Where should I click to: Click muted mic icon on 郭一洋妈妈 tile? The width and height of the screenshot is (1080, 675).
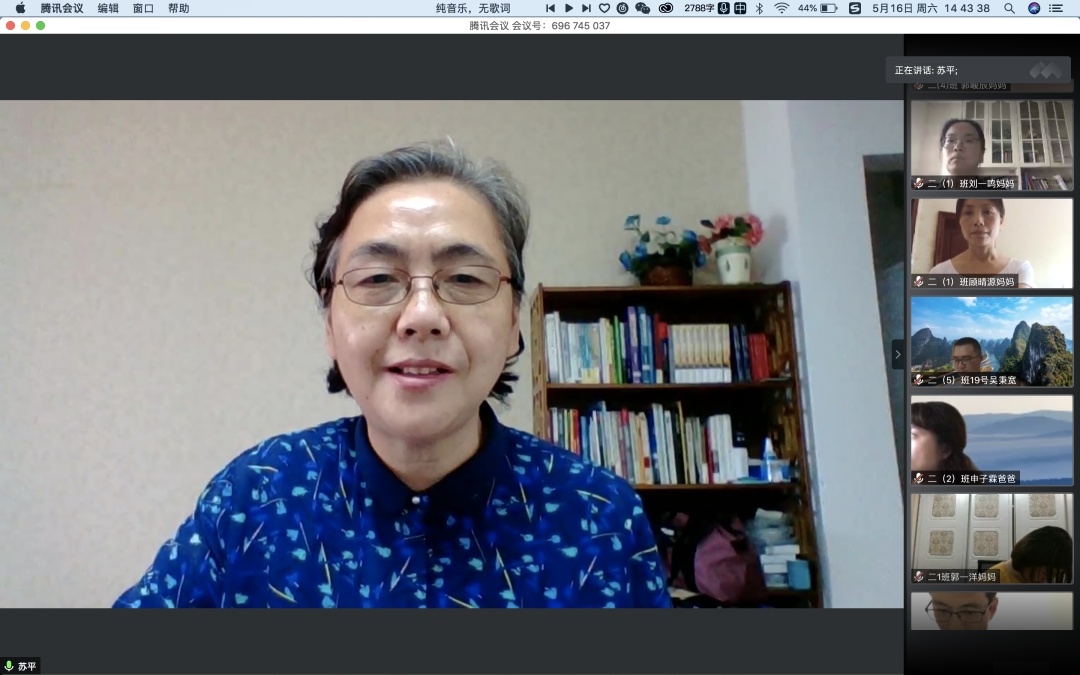click(x=919, y=576)
